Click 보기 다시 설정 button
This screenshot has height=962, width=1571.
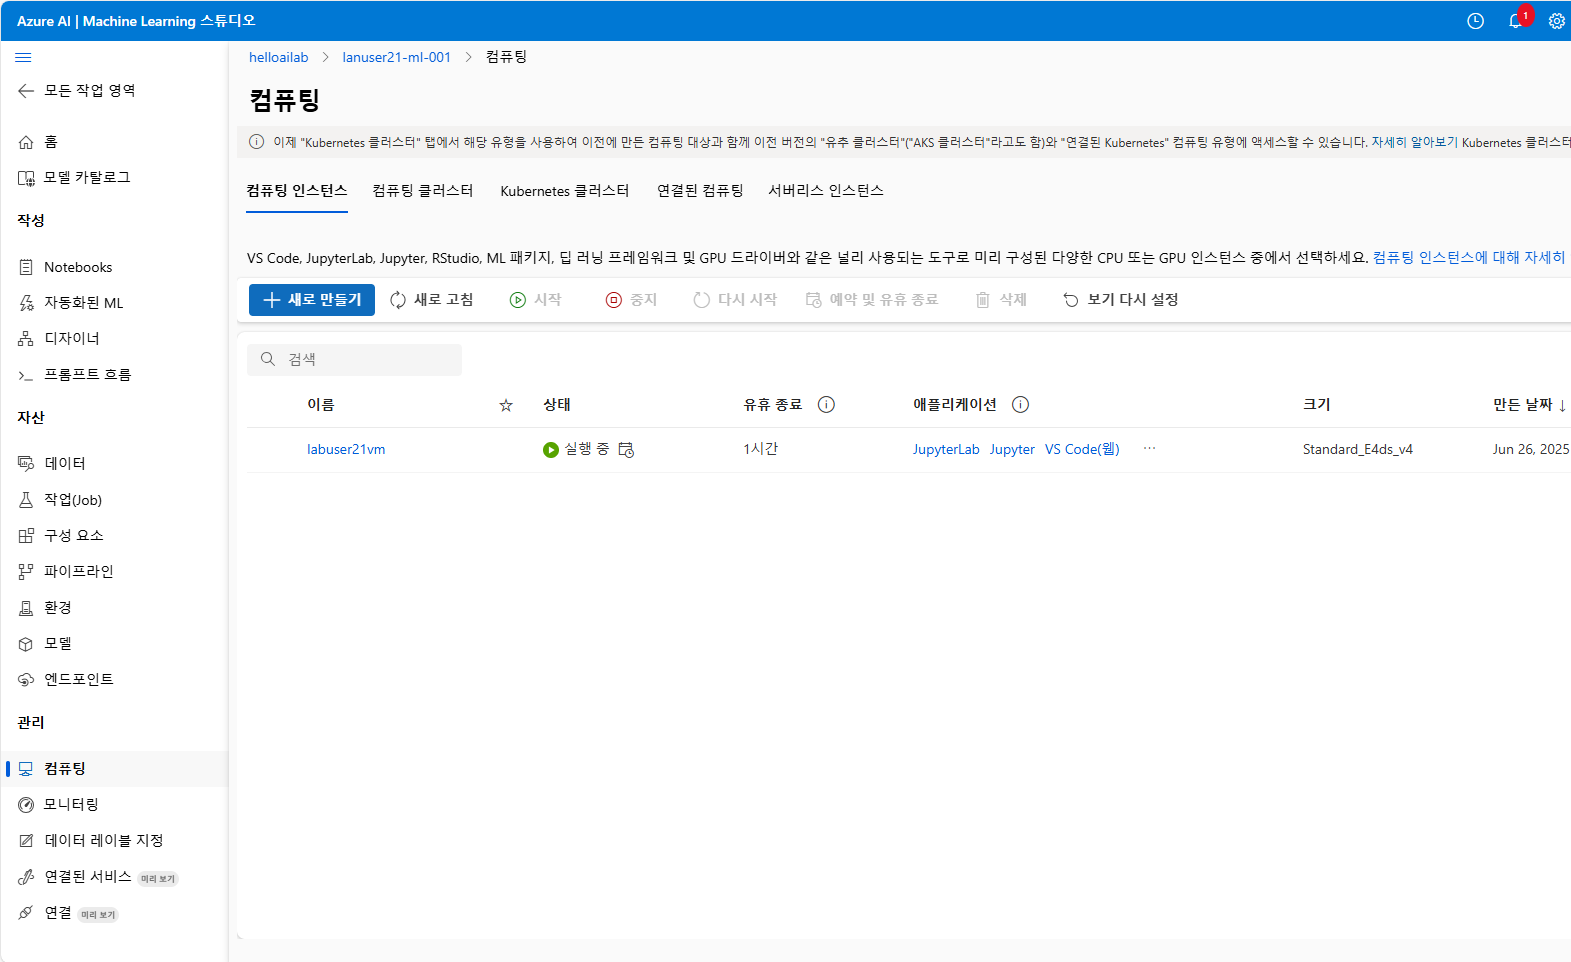coord(1121,300)
